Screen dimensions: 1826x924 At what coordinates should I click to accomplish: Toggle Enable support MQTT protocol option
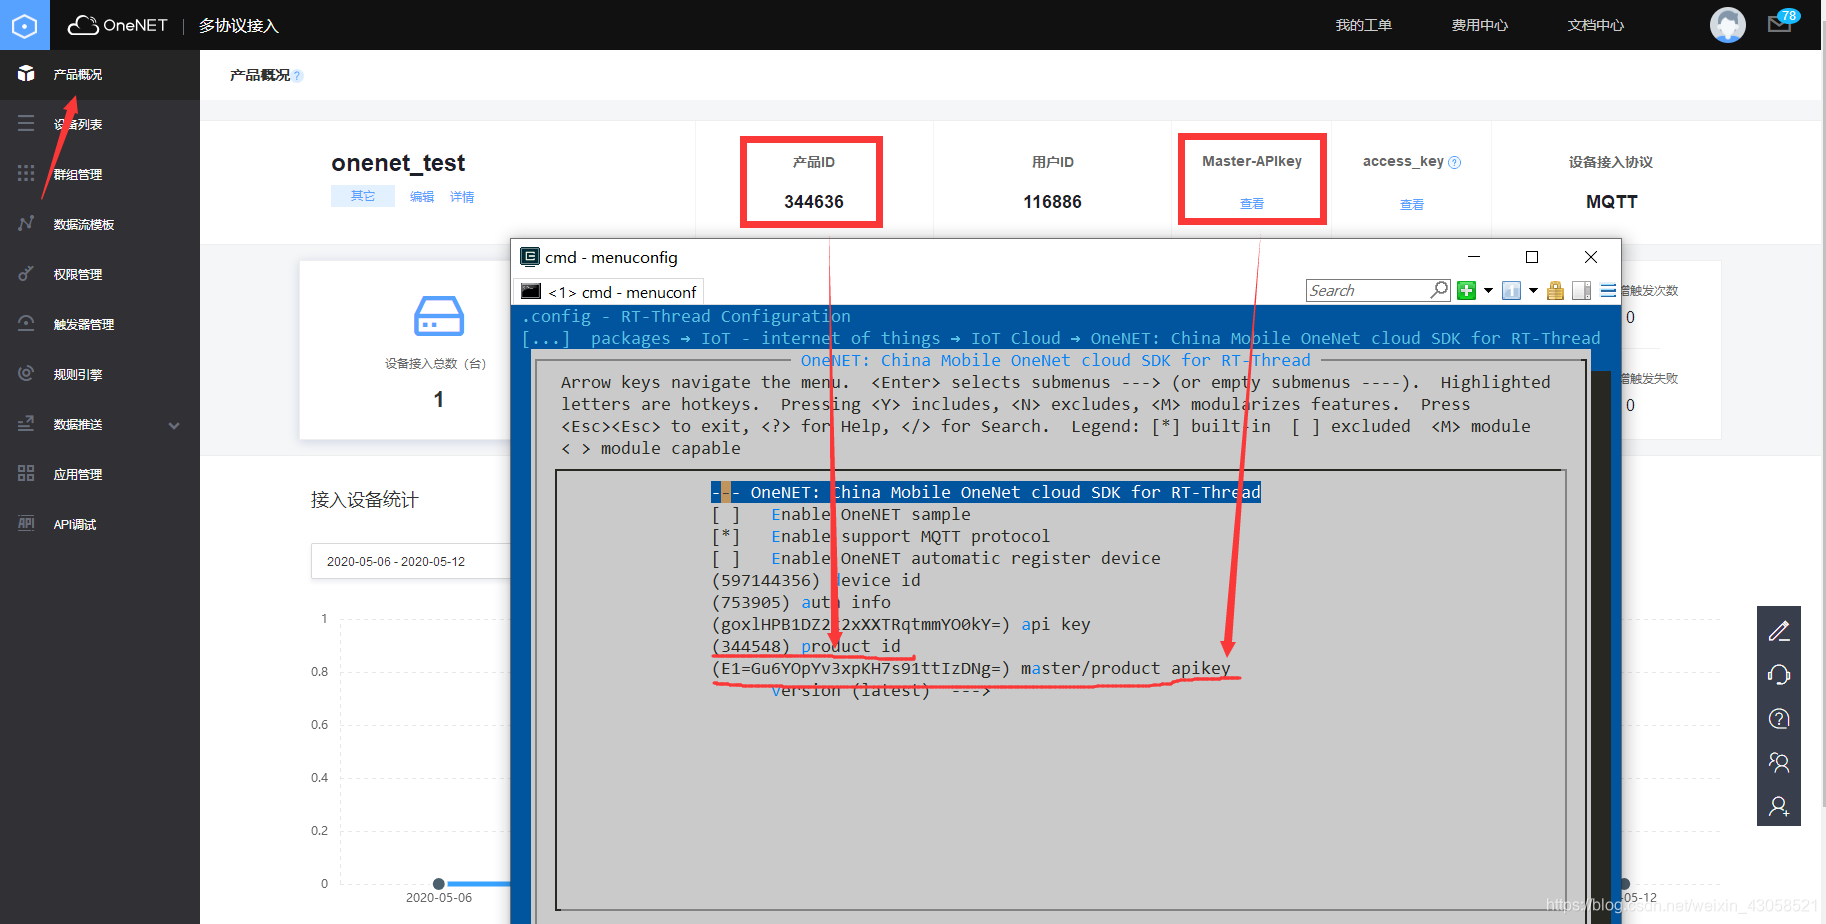click(880, 536)
